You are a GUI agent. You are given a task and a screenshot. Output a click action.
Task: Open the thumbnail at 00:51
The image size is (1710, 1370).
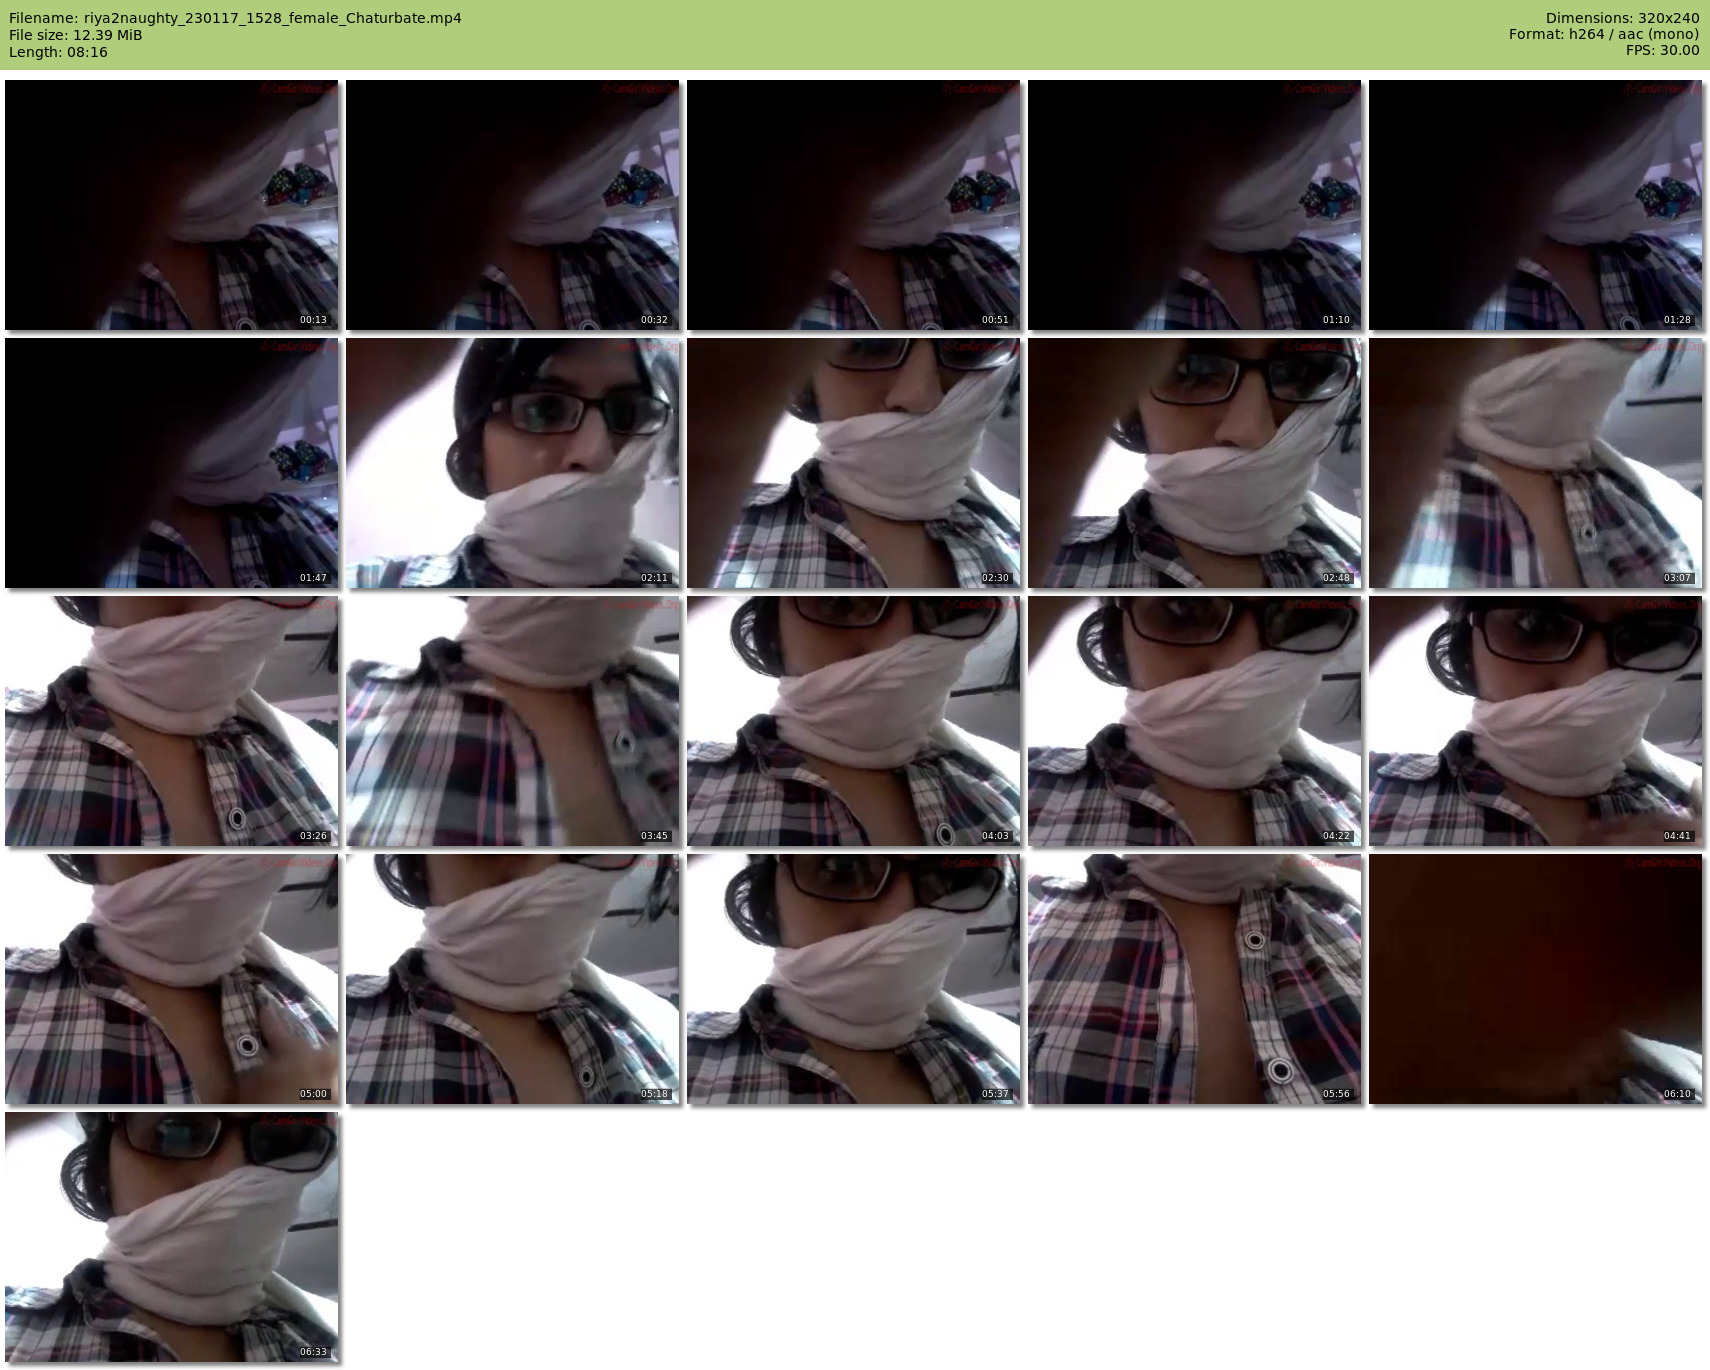point(853,205)
